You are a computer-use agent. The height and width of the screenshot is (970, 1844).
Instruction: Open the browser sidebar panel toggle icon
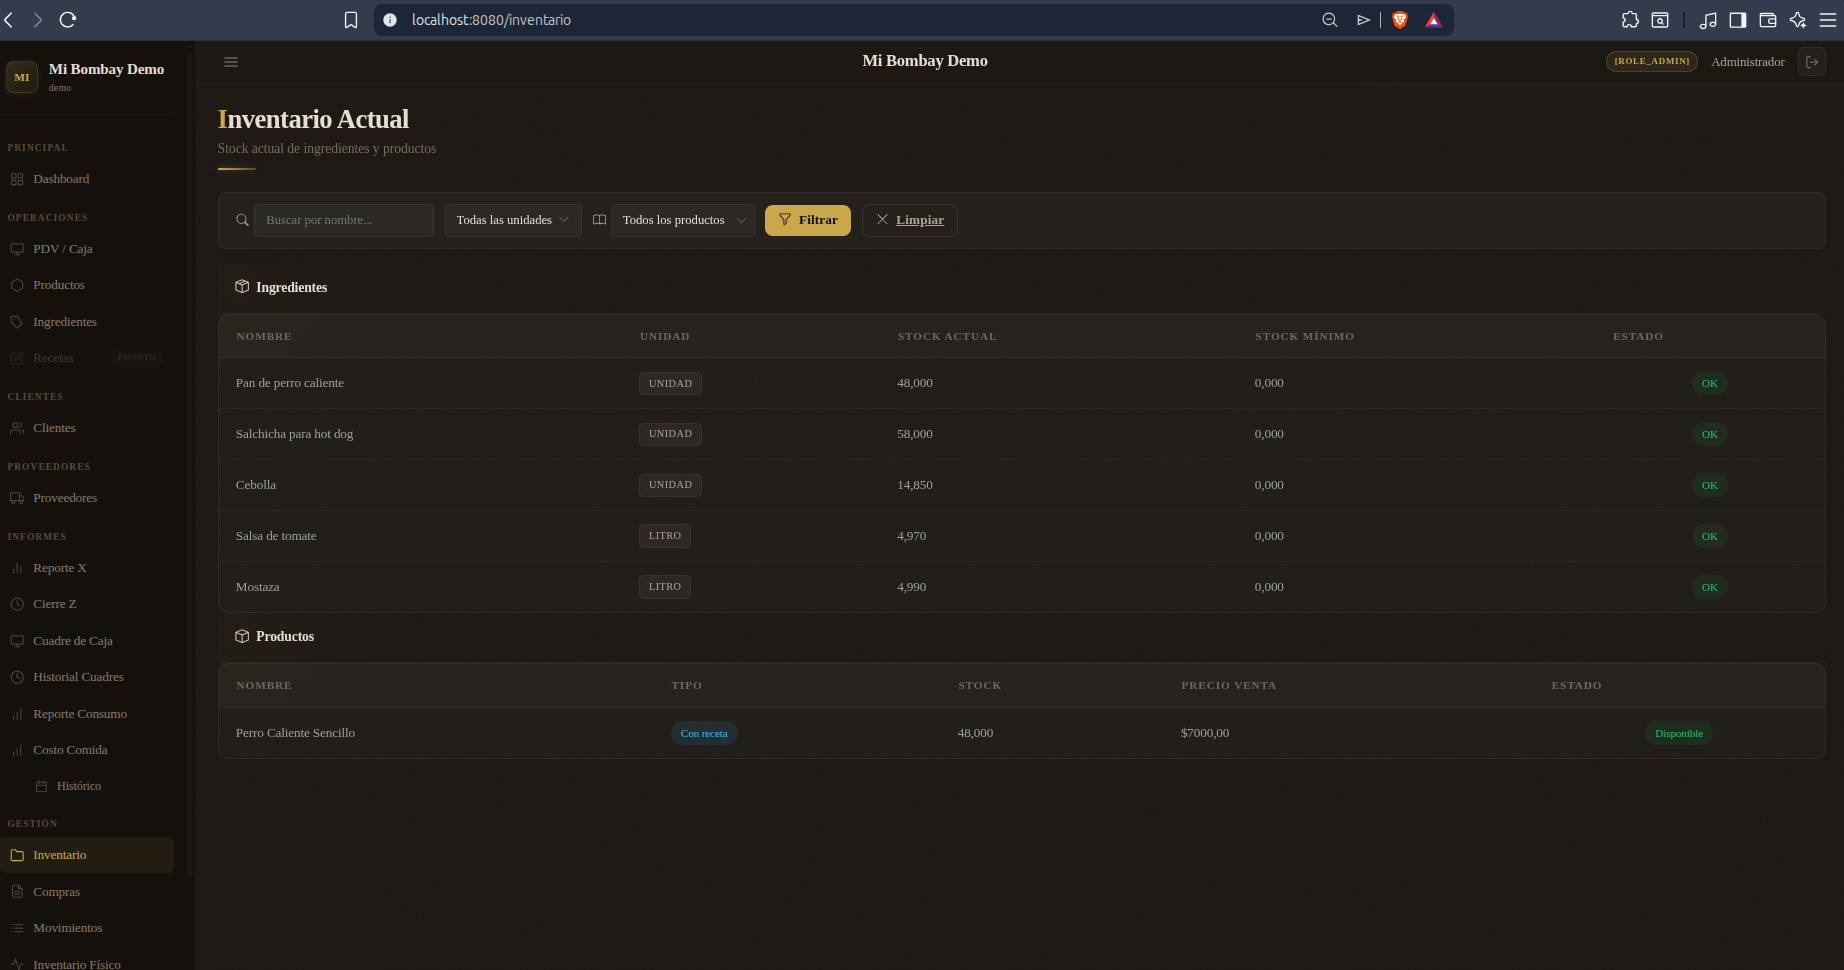coord(1738,20)
